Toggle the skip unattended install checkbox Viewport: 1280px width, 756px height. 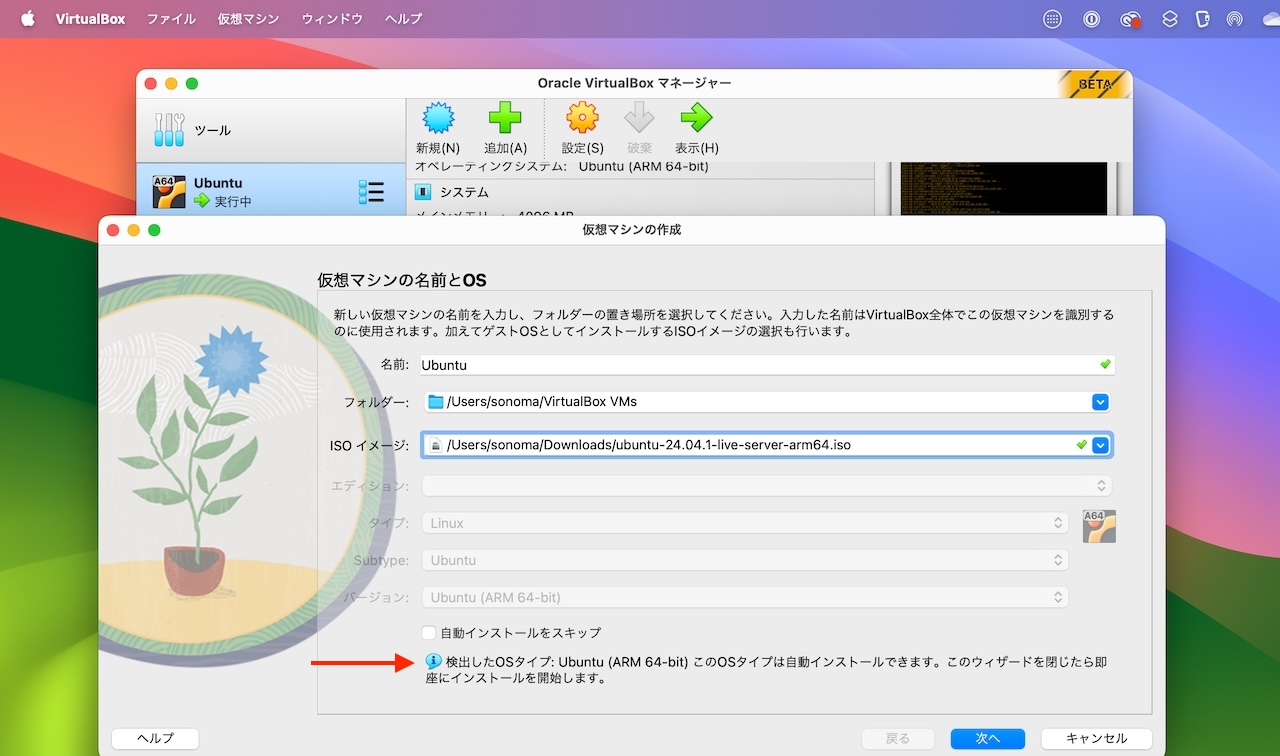429,632
